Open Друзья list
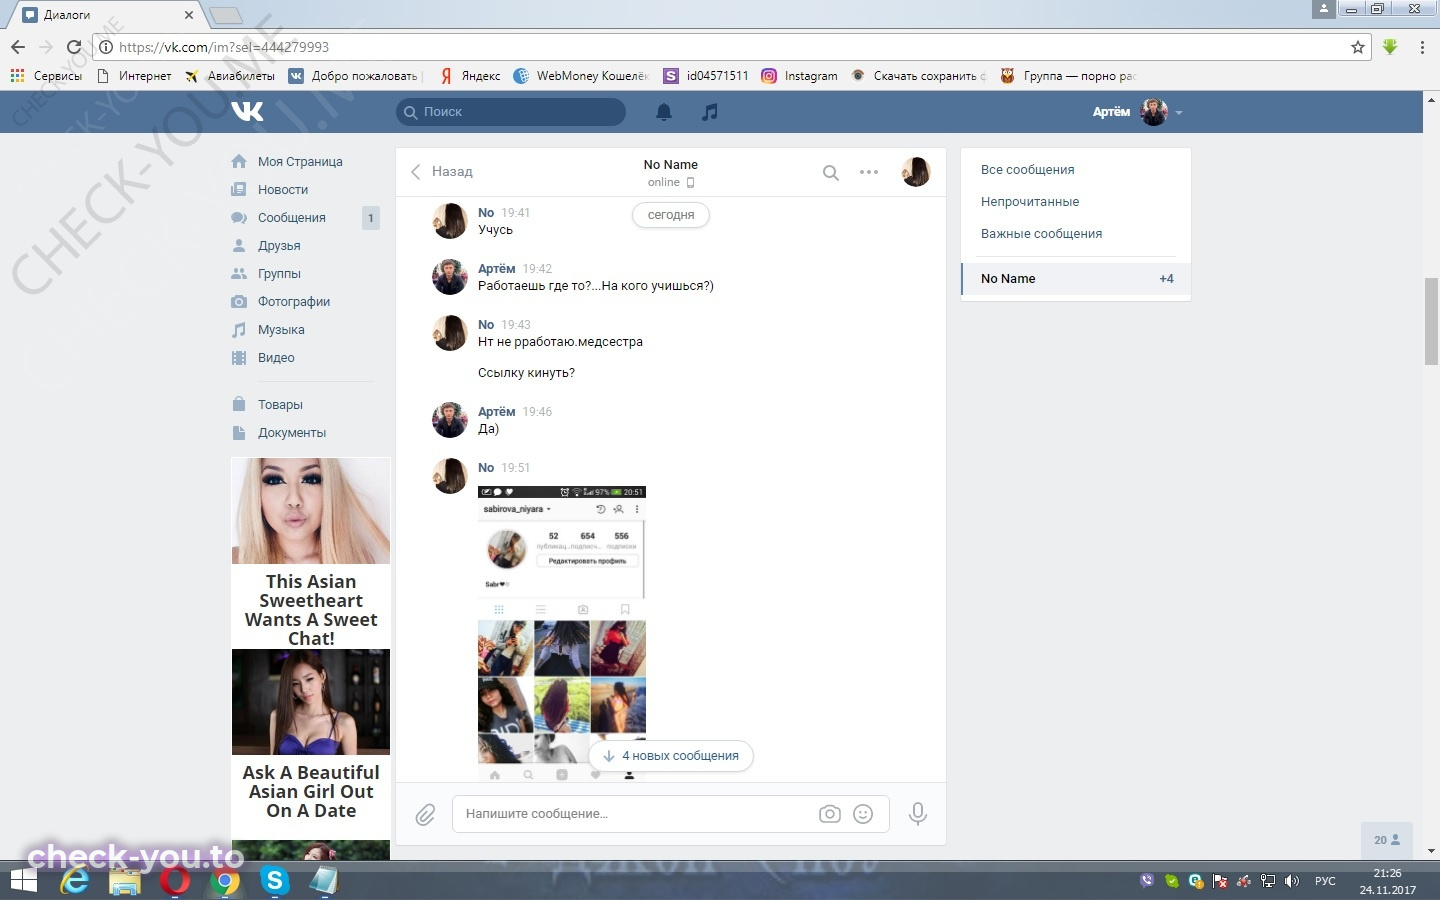 [279, 245]
